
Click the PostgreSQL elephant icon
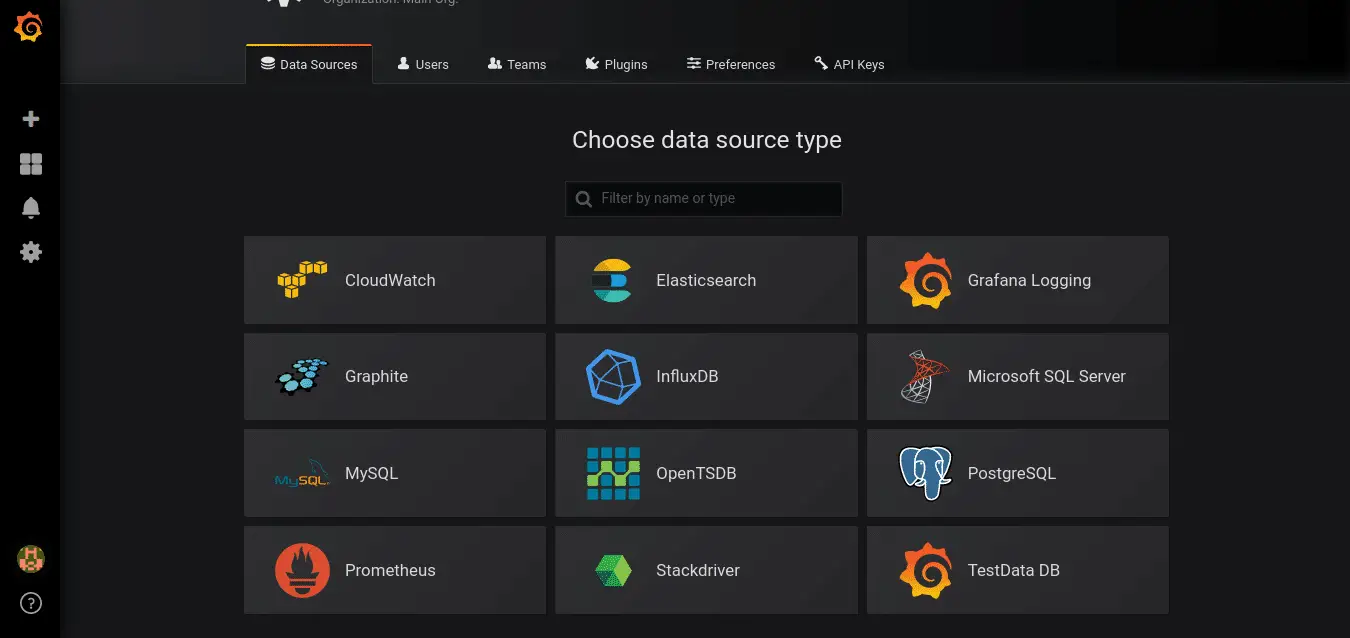click(924, 472)
